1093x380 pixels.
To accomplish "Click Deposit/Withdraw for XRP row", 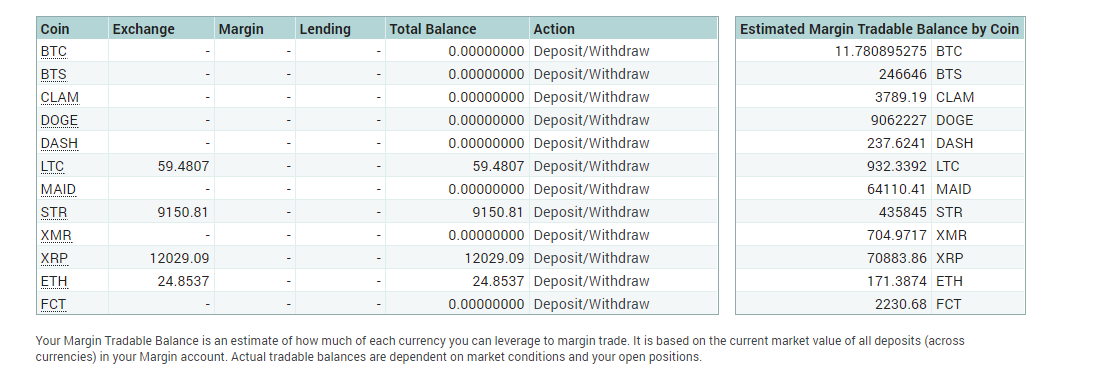I will point(591,258).
